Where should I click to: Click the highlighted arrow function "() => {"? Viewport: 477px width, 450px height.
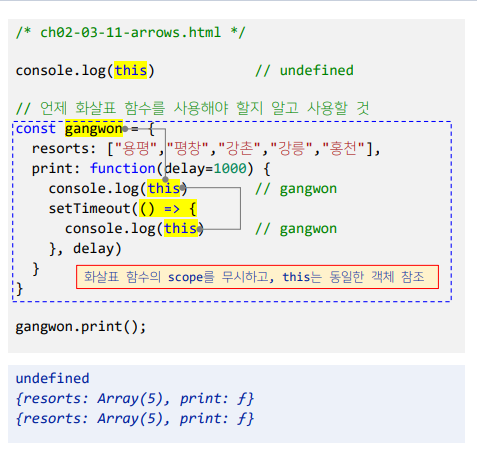pyautogui.click(x=168, y=209)
